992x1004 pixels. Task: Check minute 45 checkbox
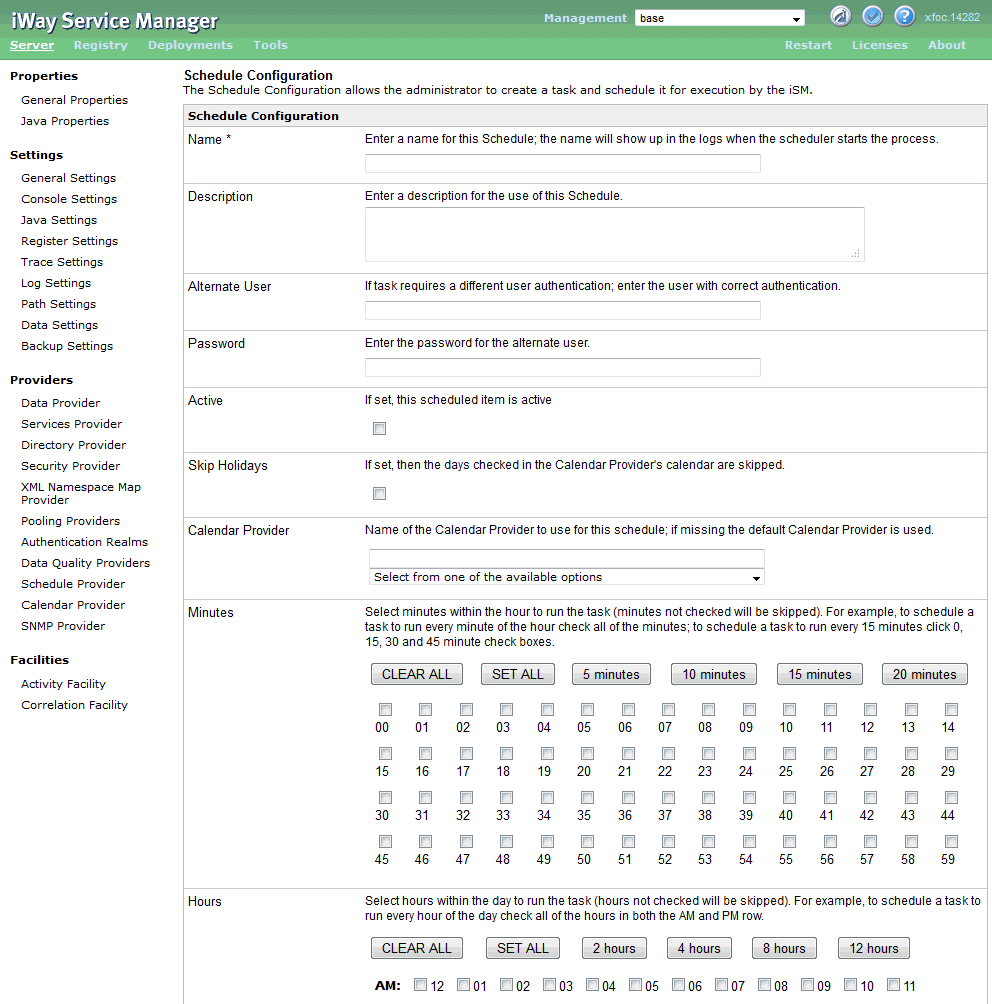385,842
